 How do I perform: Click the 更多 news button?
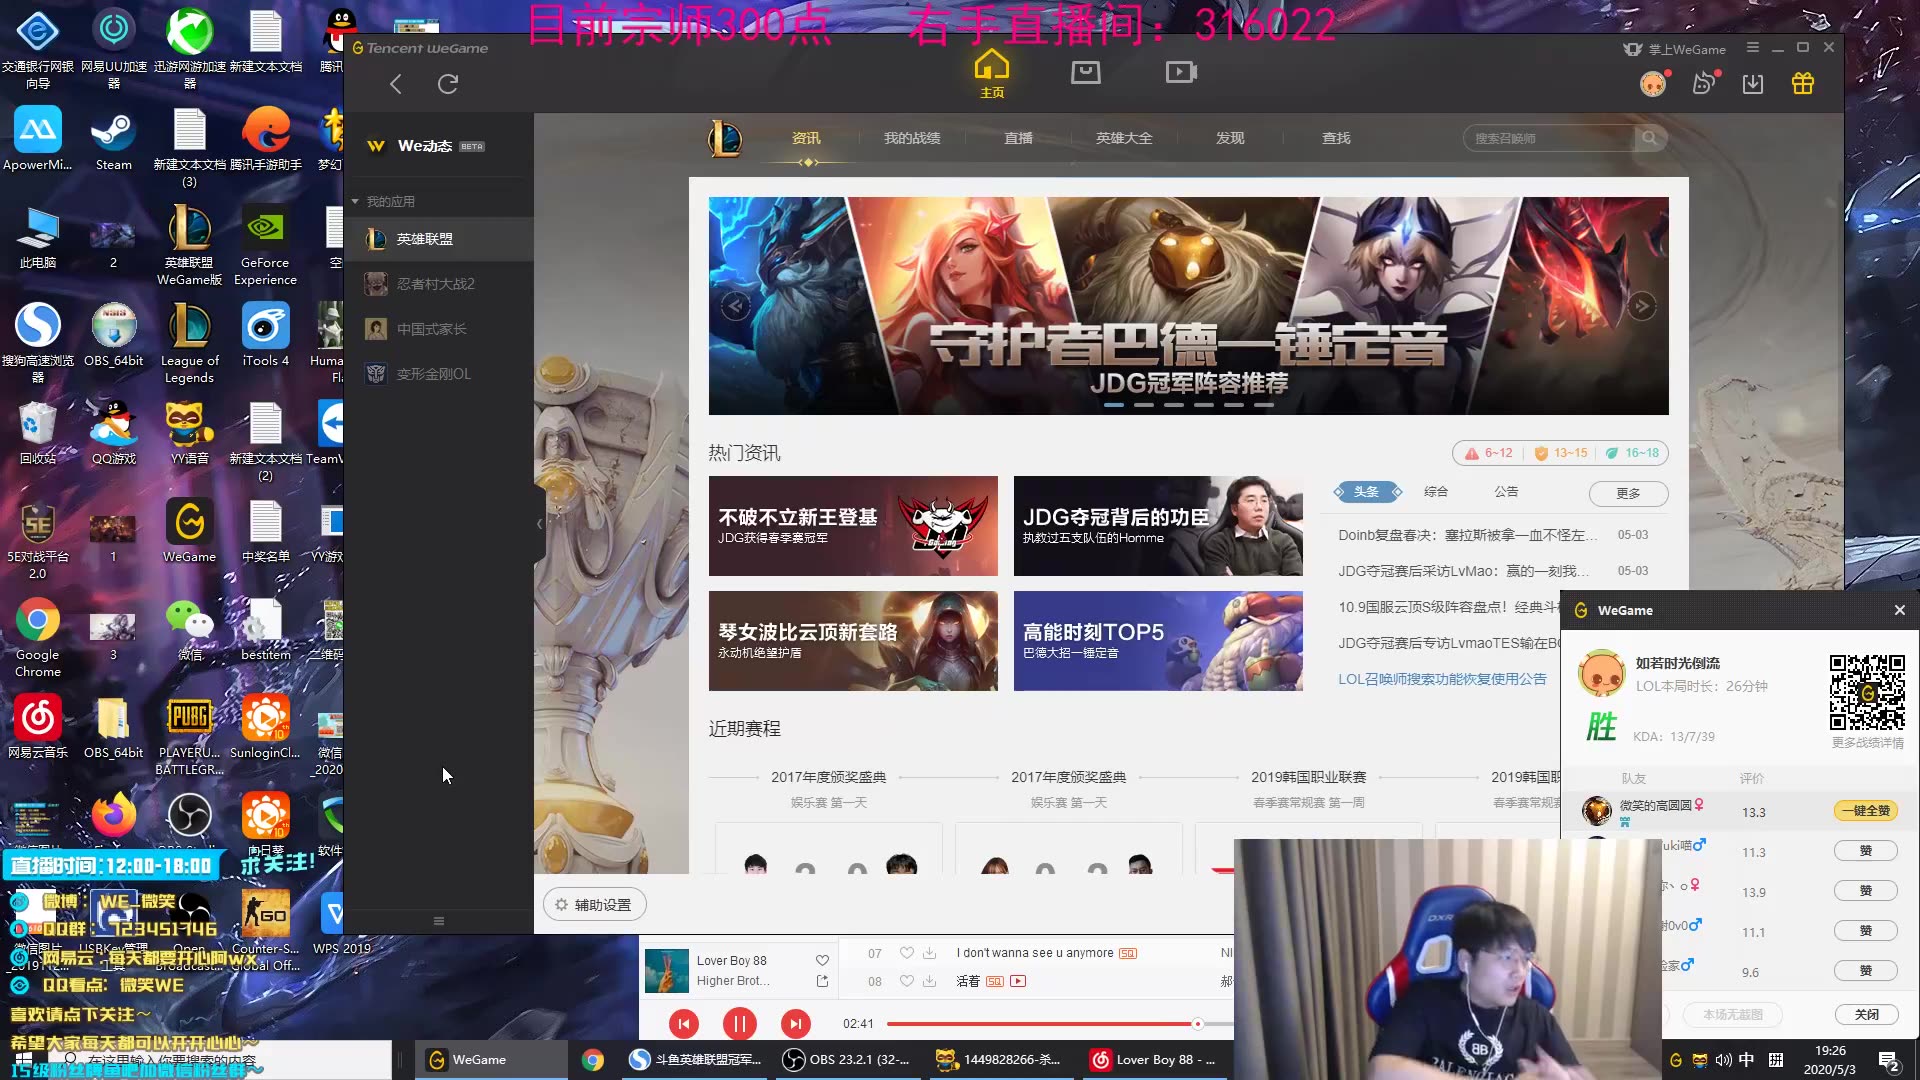point(1628,493)
